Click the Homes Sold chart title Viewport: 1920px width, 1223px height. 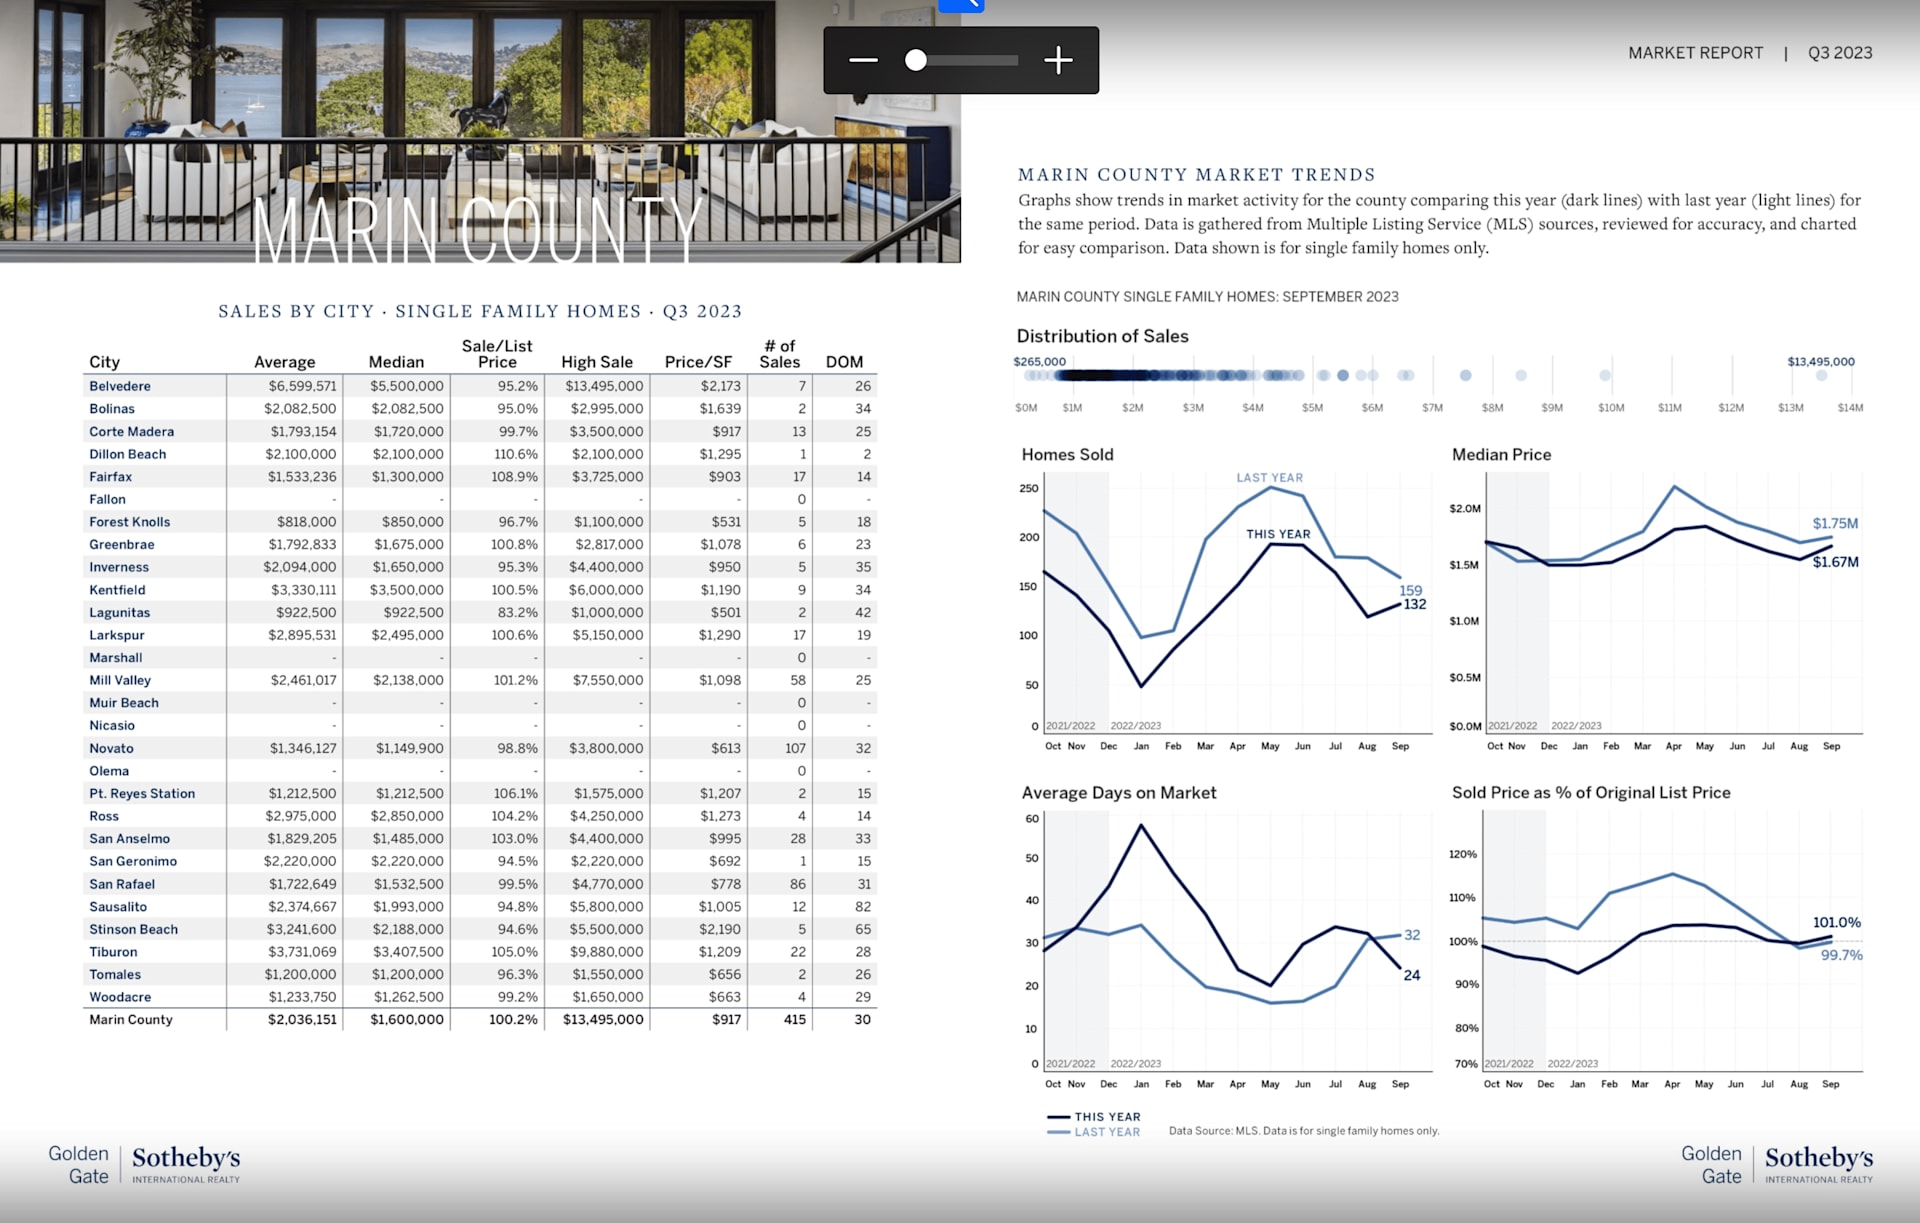[x=1067, y=454]
